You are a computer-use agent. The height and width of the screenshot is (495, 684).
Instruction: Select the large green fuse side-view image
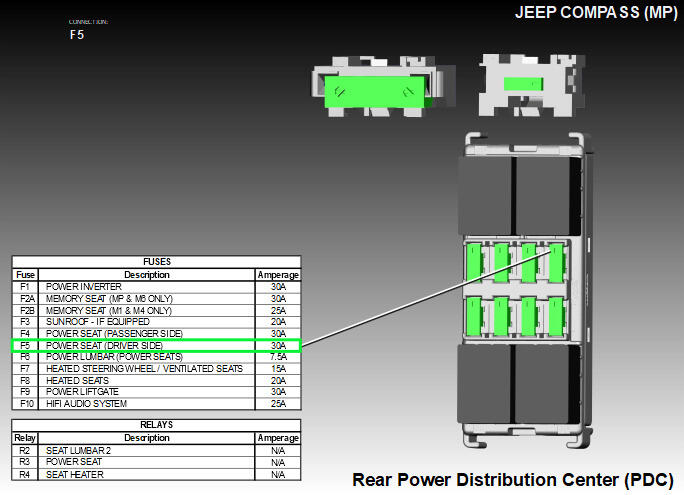coord(383,86)
